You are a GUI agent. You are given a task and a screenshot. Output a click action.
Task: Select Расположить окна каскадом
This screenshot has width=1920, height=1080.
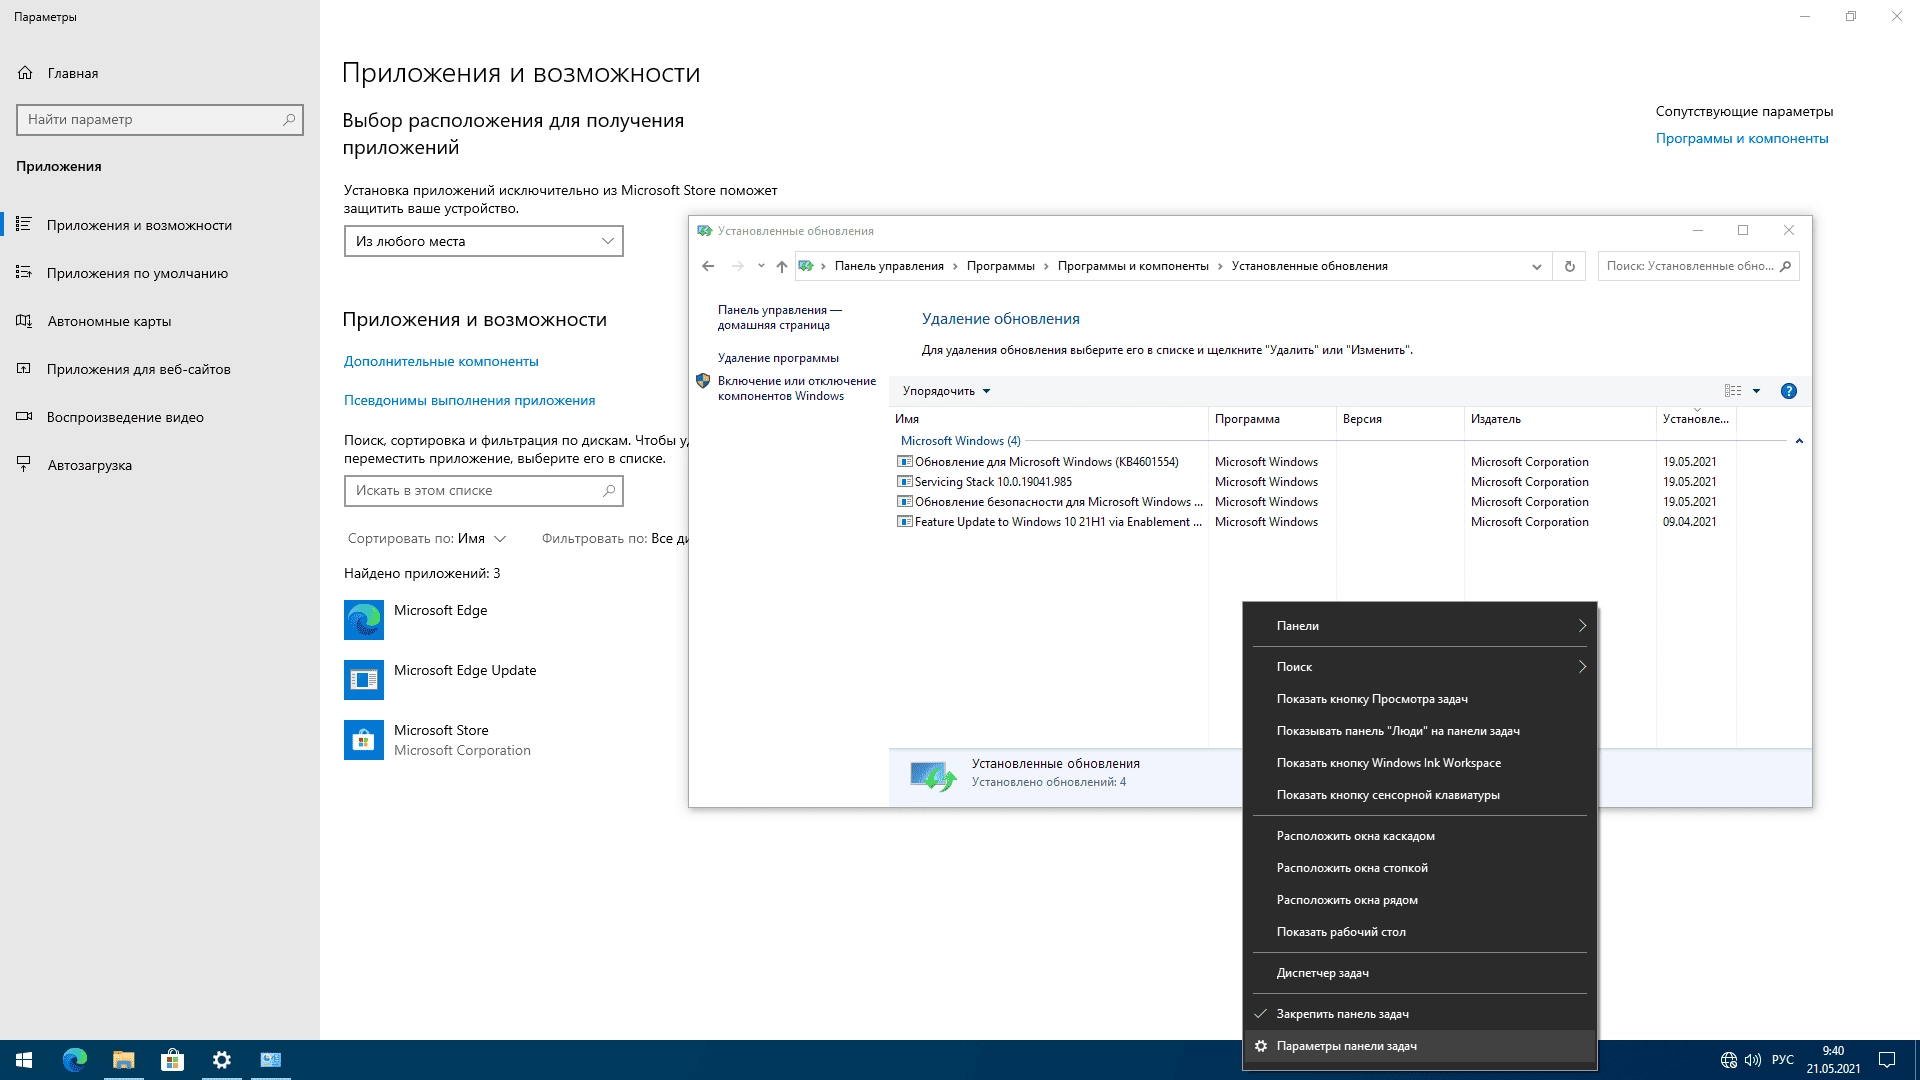(x=1420, y=836)
